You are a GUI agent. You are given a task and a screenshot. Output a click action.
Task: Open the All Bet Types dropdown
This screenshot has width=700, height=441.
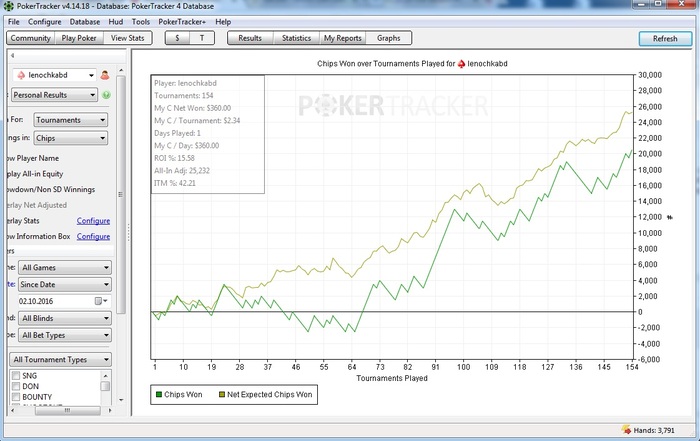[x=65, y=335]
